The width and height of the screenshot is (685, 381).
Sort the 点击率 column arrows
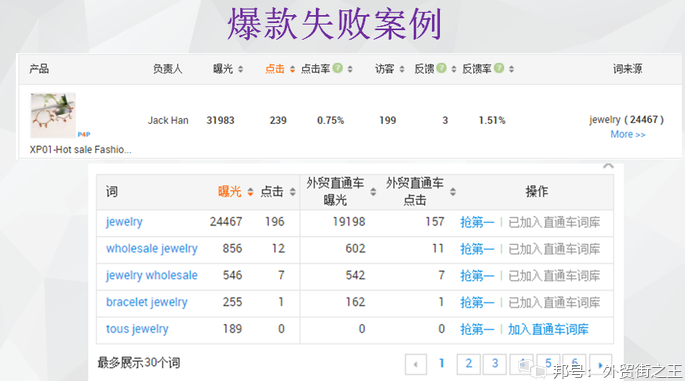coord(350,69)
